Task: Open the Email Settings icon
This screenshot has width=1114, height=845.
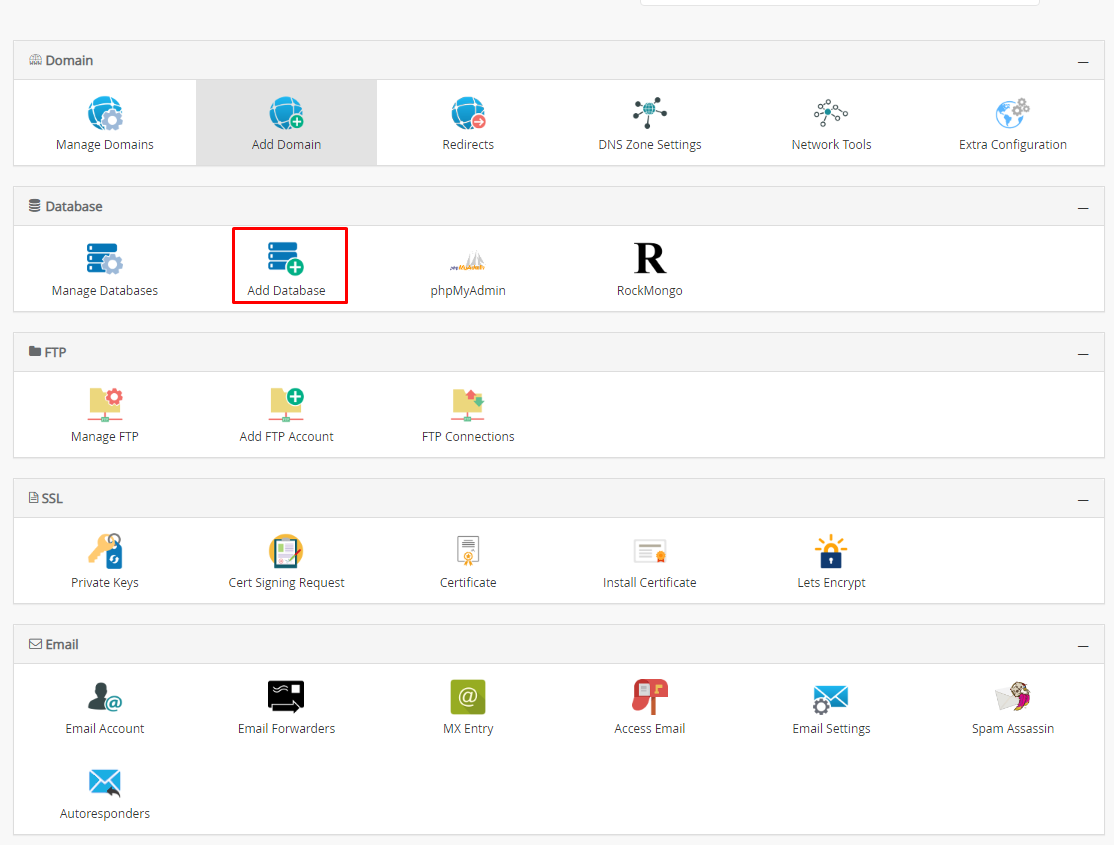Action: tap(831, 699)
